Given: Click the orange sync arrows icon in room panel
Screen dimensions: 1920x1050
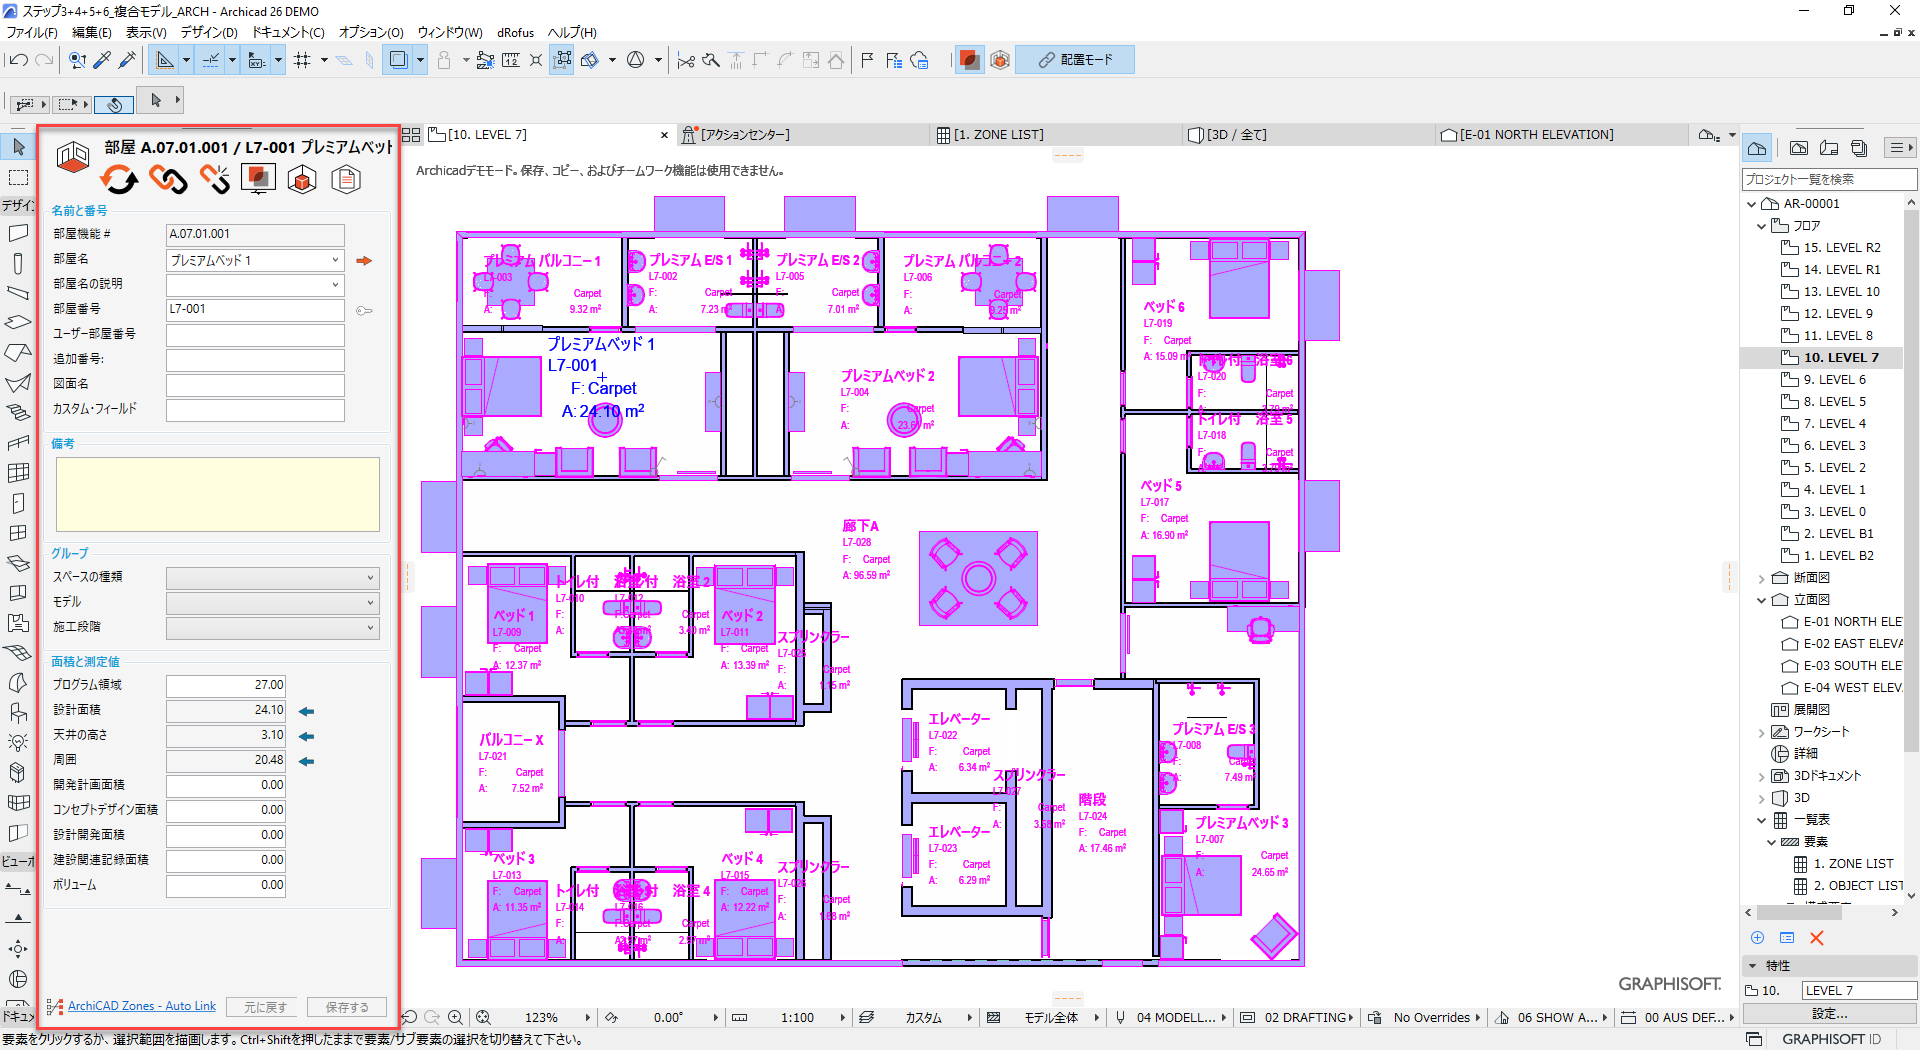Looking at the screenshot, I should [x=119, y=180].
